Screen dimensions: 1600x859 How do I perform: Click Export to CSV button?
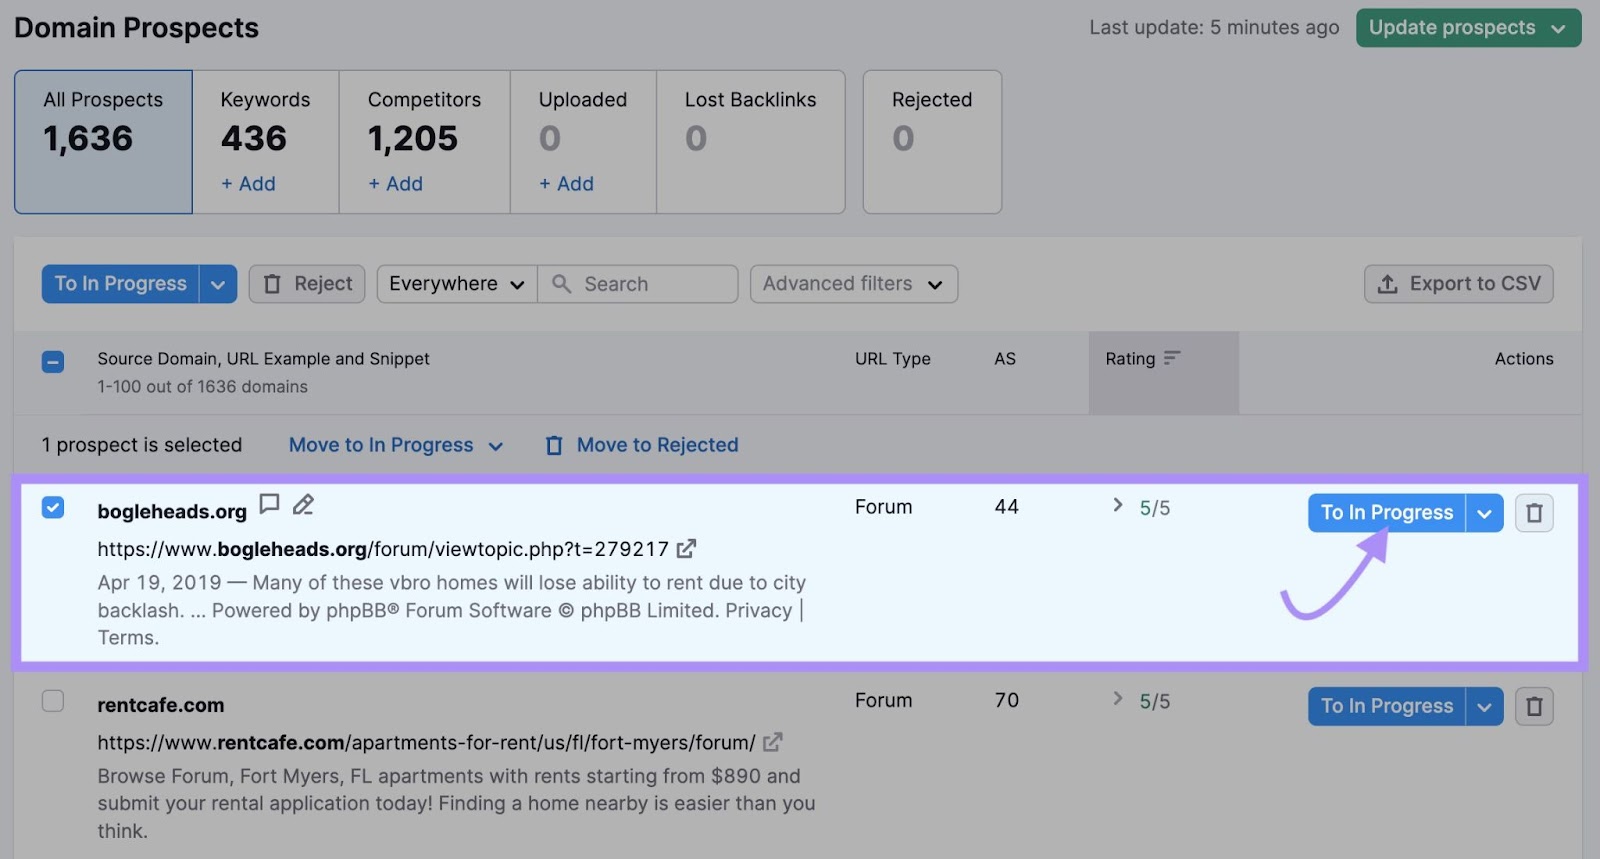(1458, 284)
